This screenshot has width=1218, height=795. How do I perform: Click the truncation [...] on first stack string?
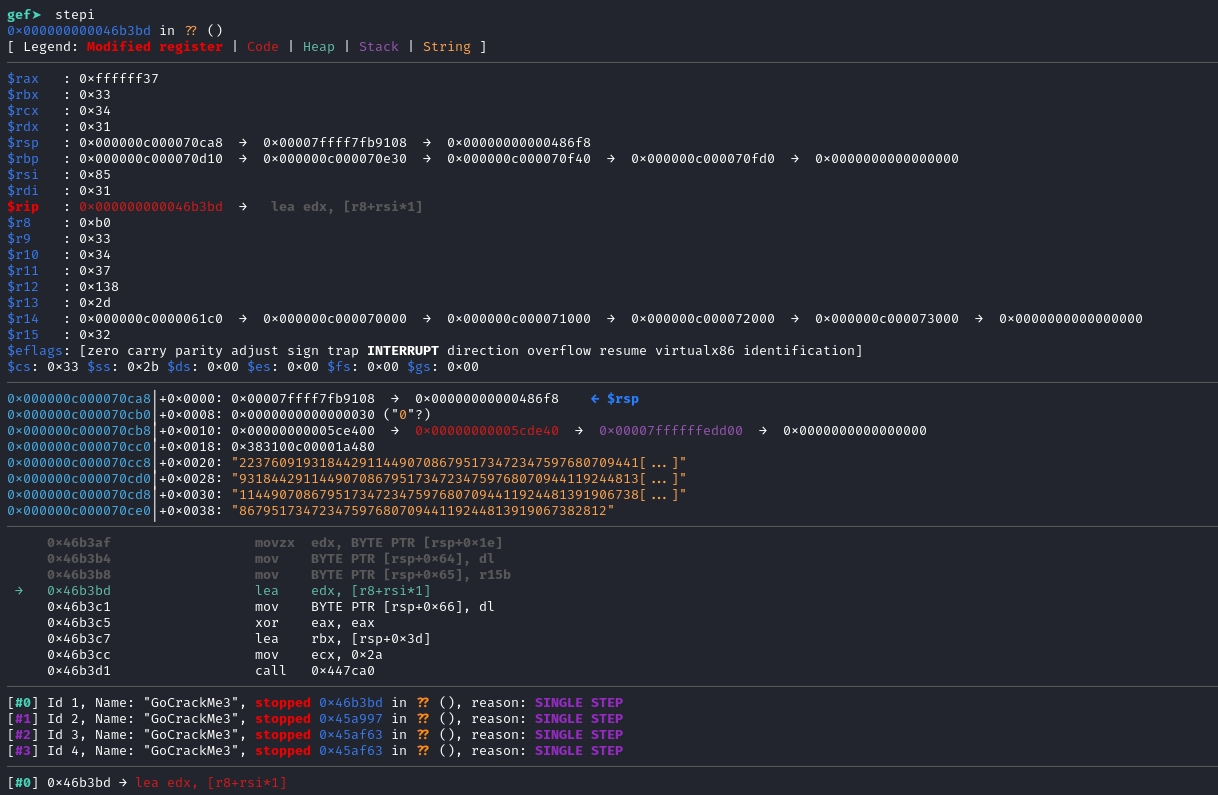[x=659, y=463]
